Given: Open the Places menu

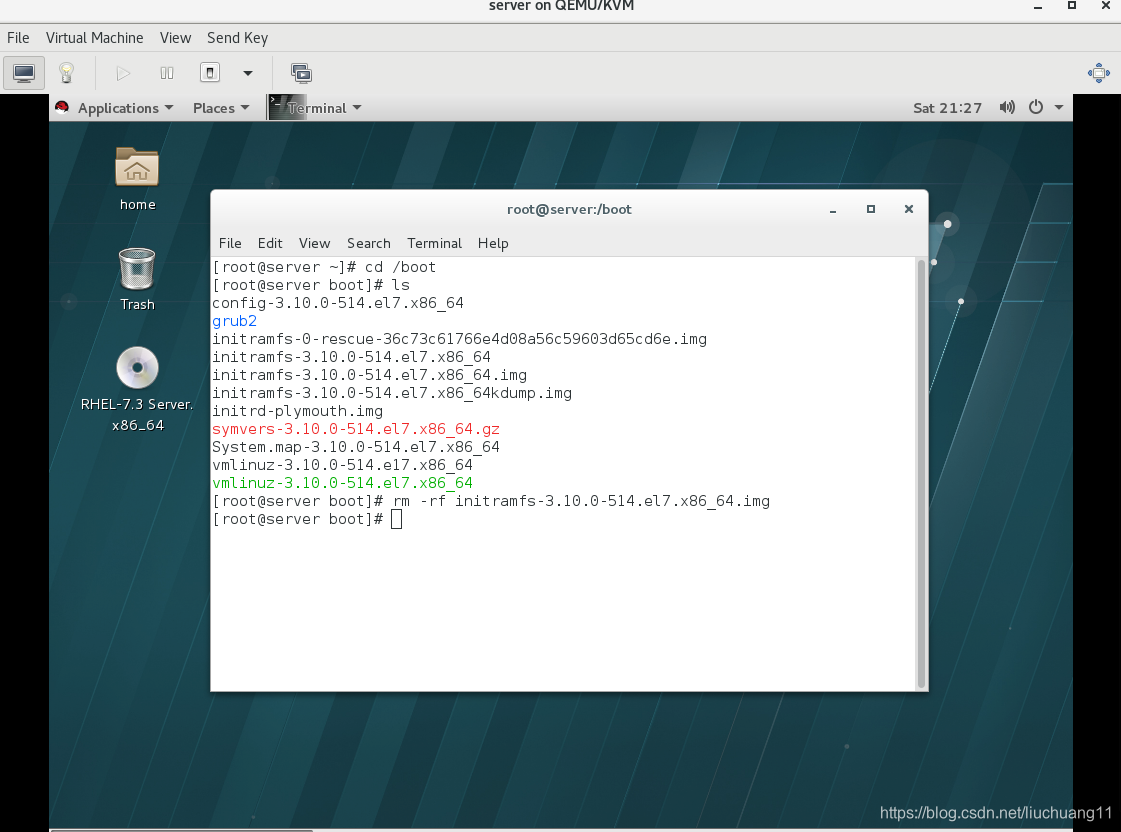Looking at the screenshot, I should 221,108.
